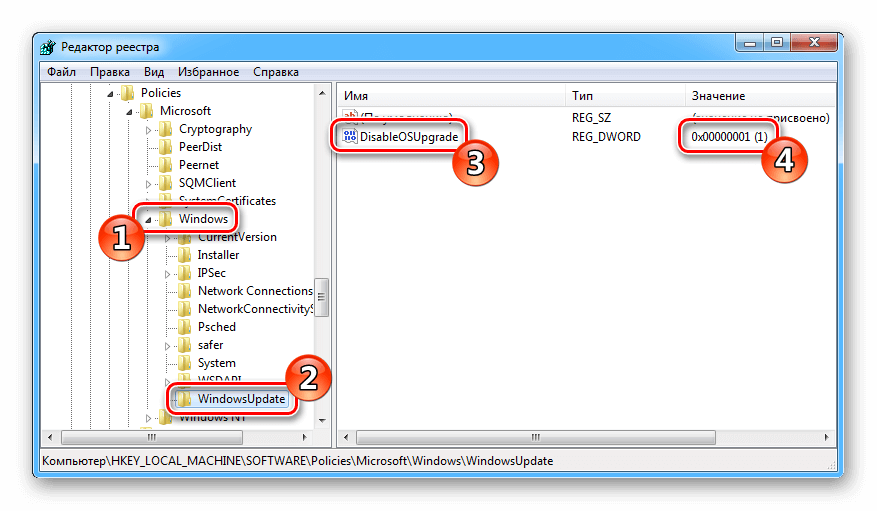
Task: Click the tree pane scroll up arrow
Action: click(322, 93)
